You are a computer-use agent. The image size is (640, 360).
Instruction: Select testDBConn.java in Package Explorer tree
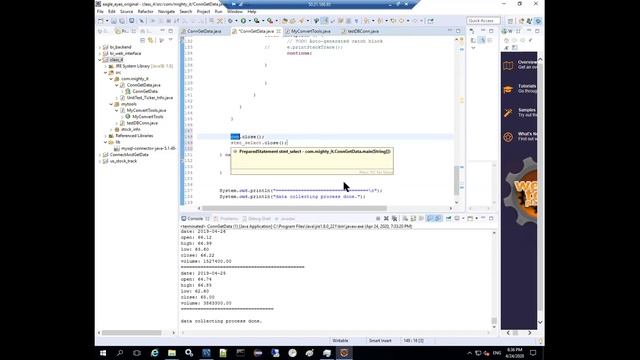pyautogui.click(x=142, y=123)
